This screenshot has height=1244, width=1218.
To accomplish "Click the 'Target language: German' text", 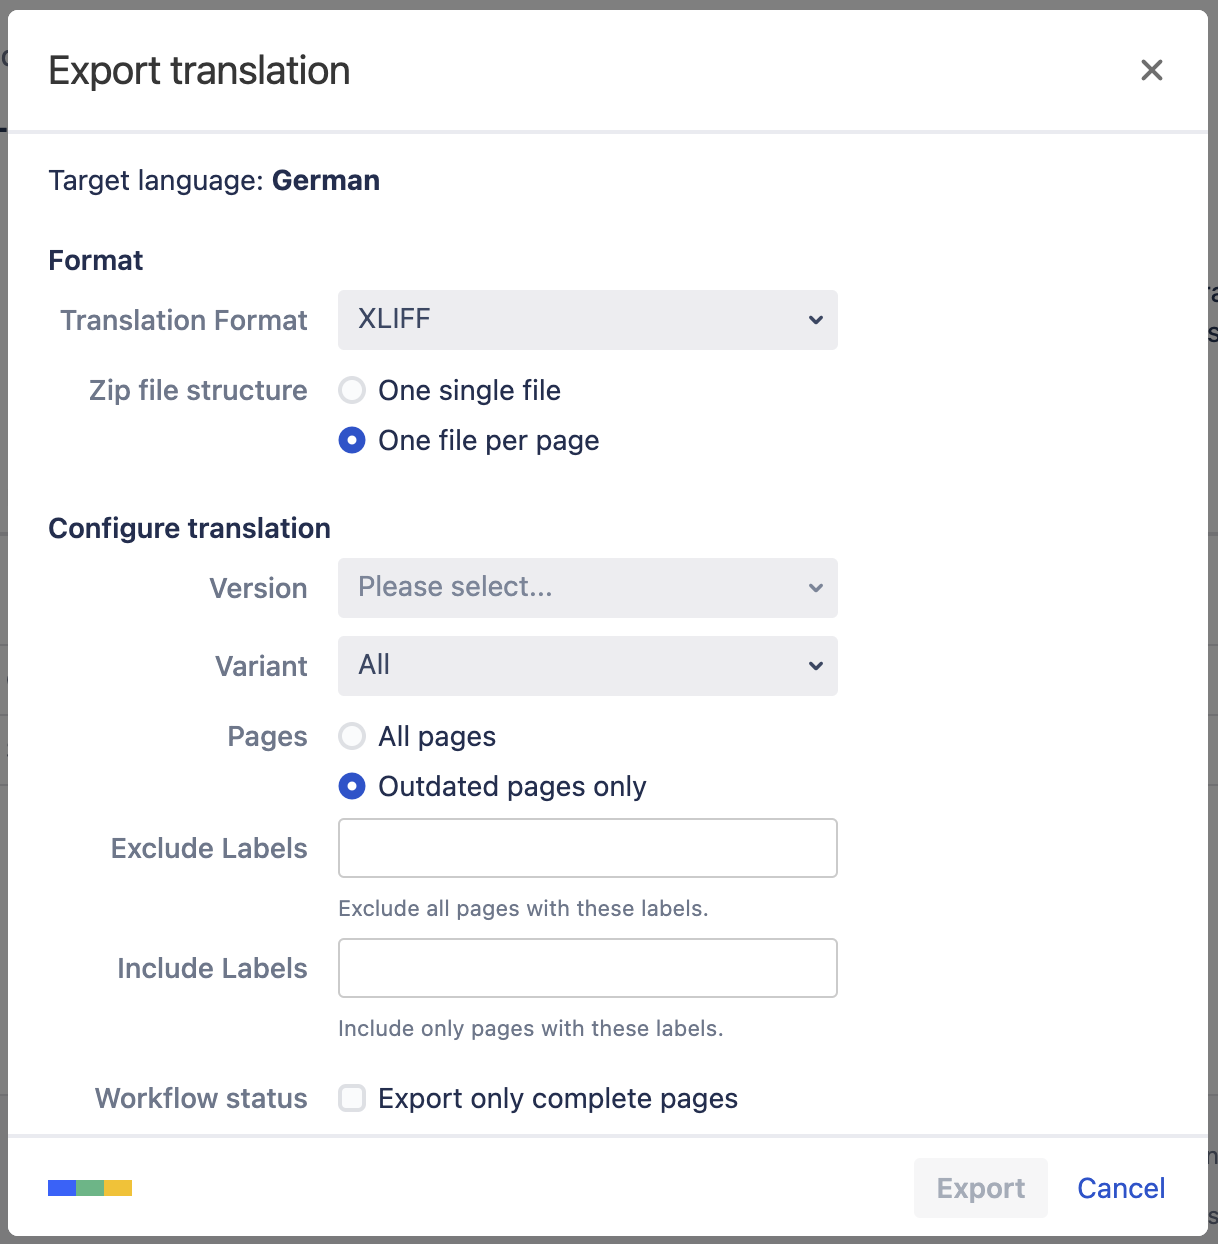I will tap(214, 180).
